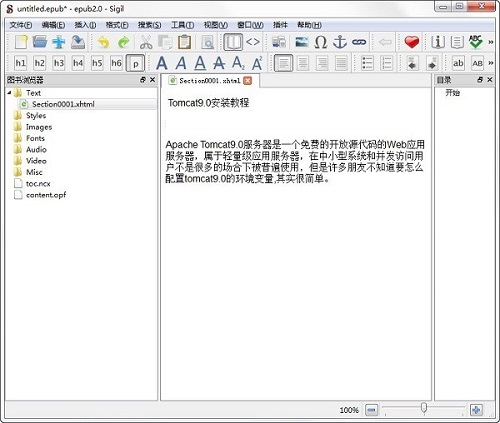Screen dimensions: 500x423
Task: Toggle strikethrough formatting
Action: pos(219,63)
